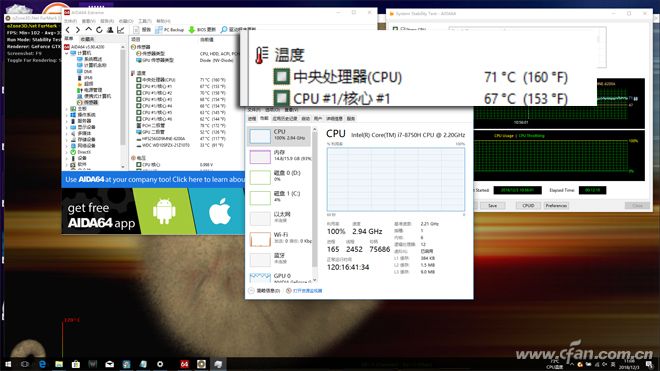Click CPUID in System Stability Test

528,206
